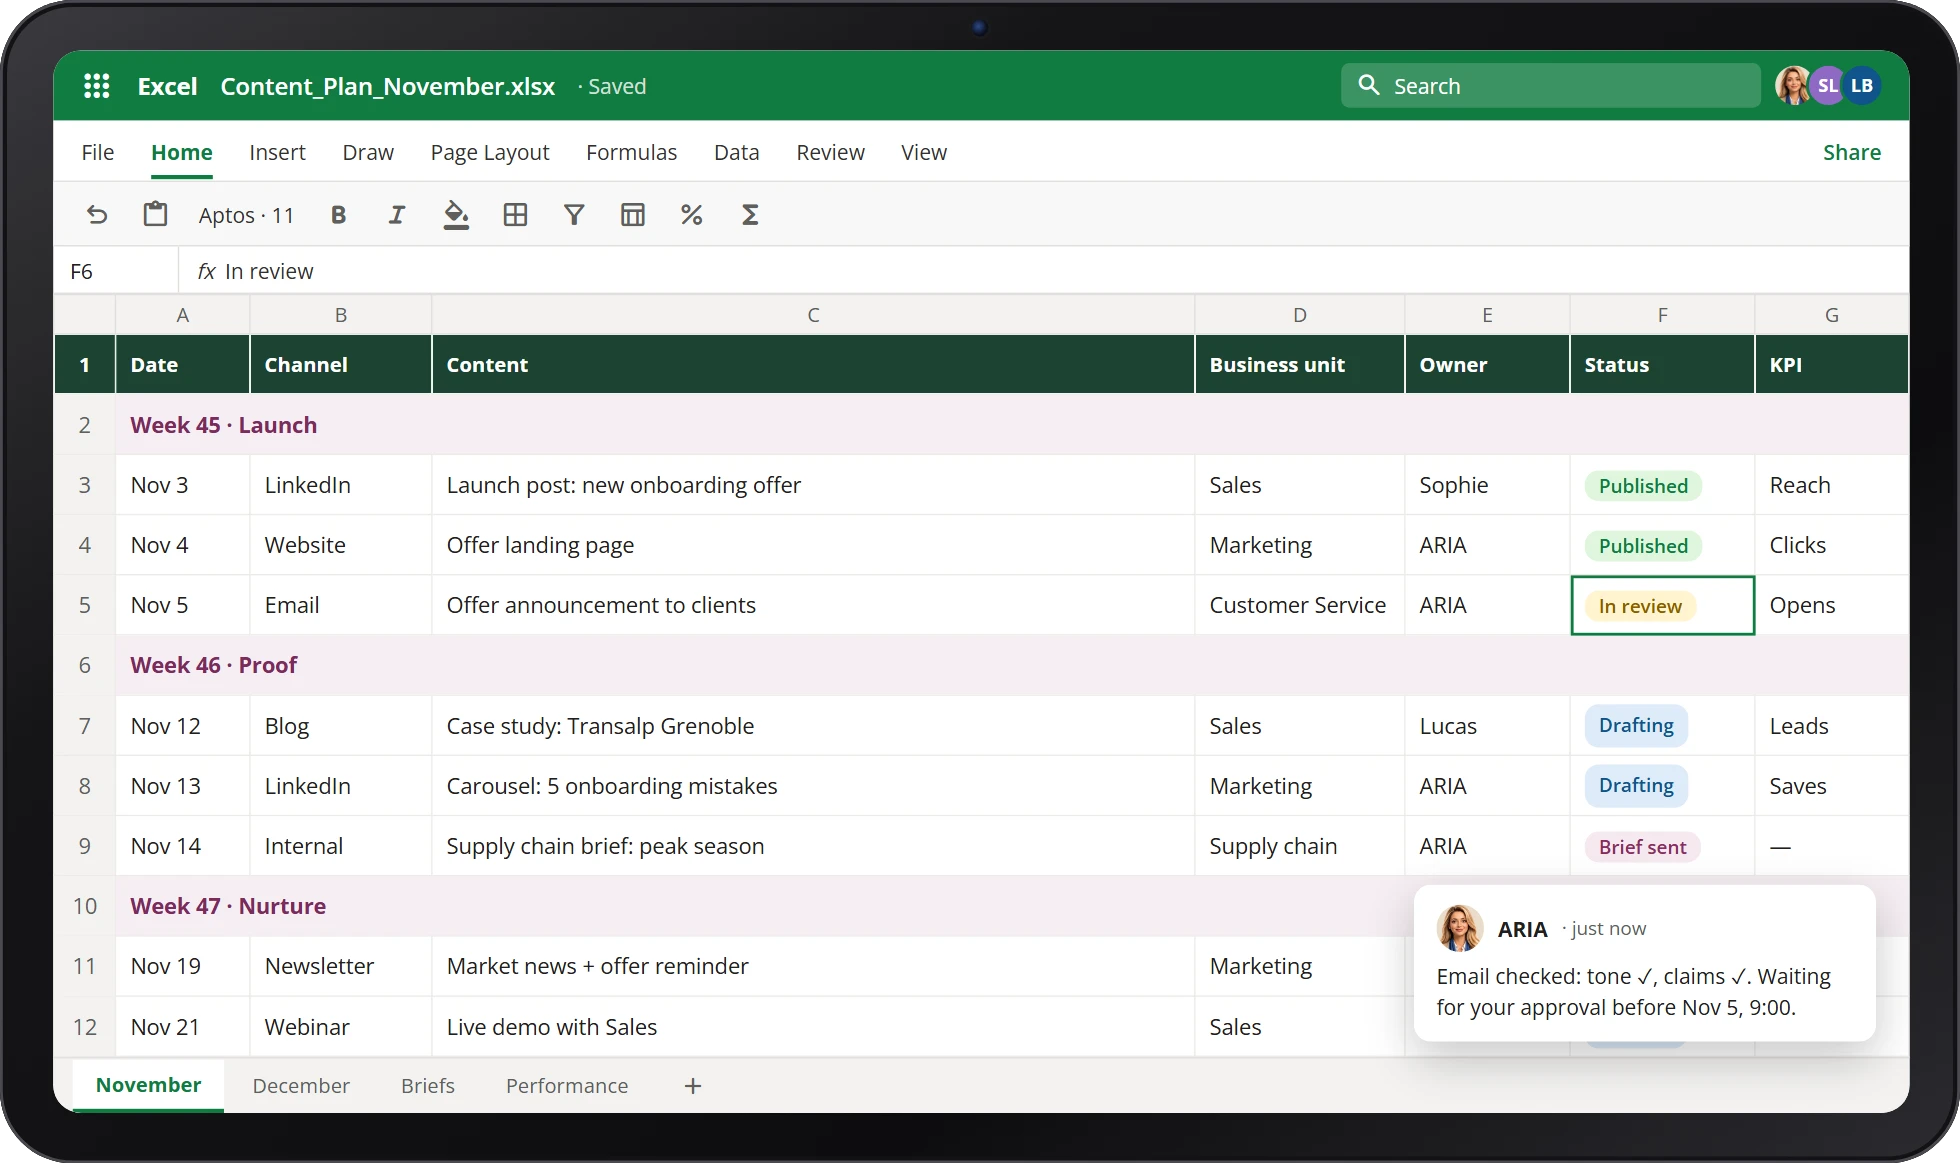Click the Share button
1960x1163 pixels.
click(1851, 152)
